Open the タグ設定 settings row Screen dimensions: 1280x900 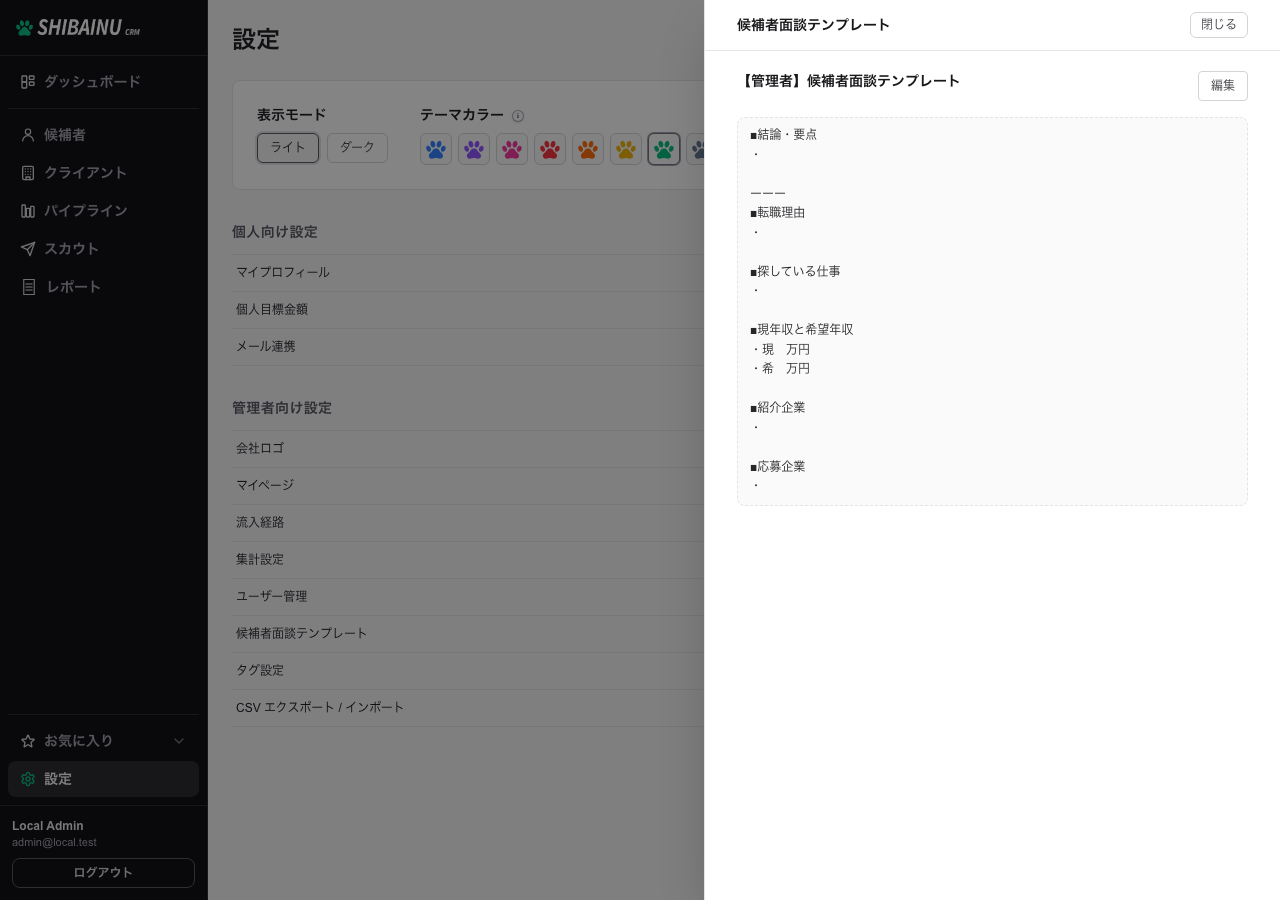468,671
